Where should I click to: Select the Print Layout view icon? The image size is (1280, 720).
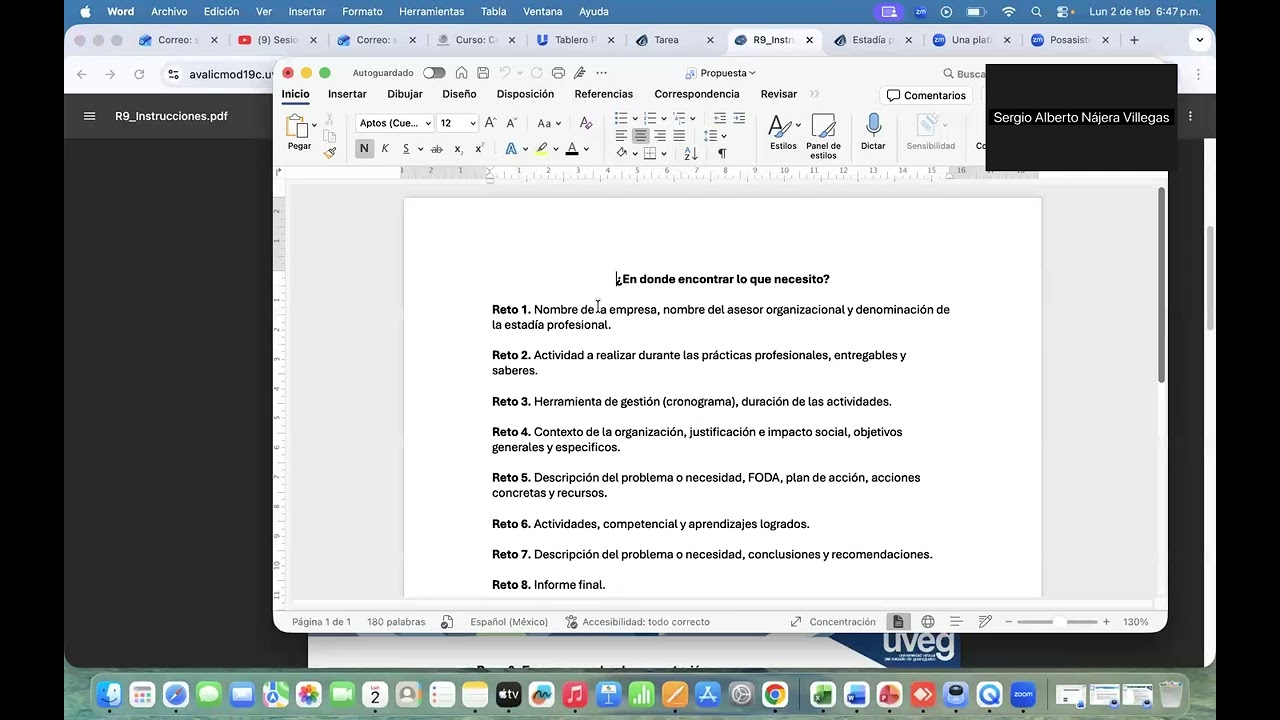pos(899,622)
